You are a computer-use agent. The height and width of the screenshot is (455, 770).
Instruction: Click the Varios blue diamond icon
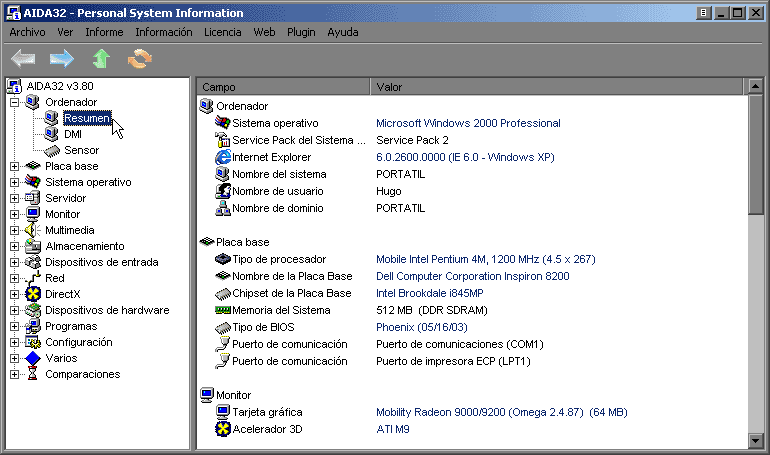[33, 358]
